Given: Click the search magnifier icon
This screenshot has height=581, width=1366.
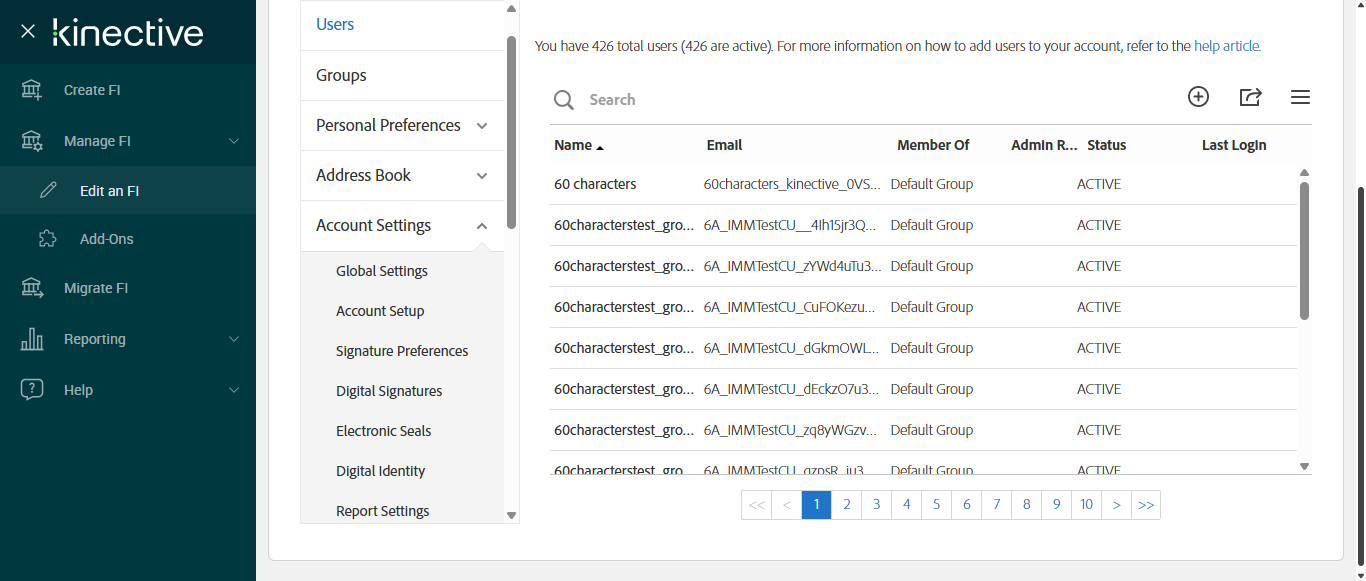Looking at the screenshot, I should point(564,100).
